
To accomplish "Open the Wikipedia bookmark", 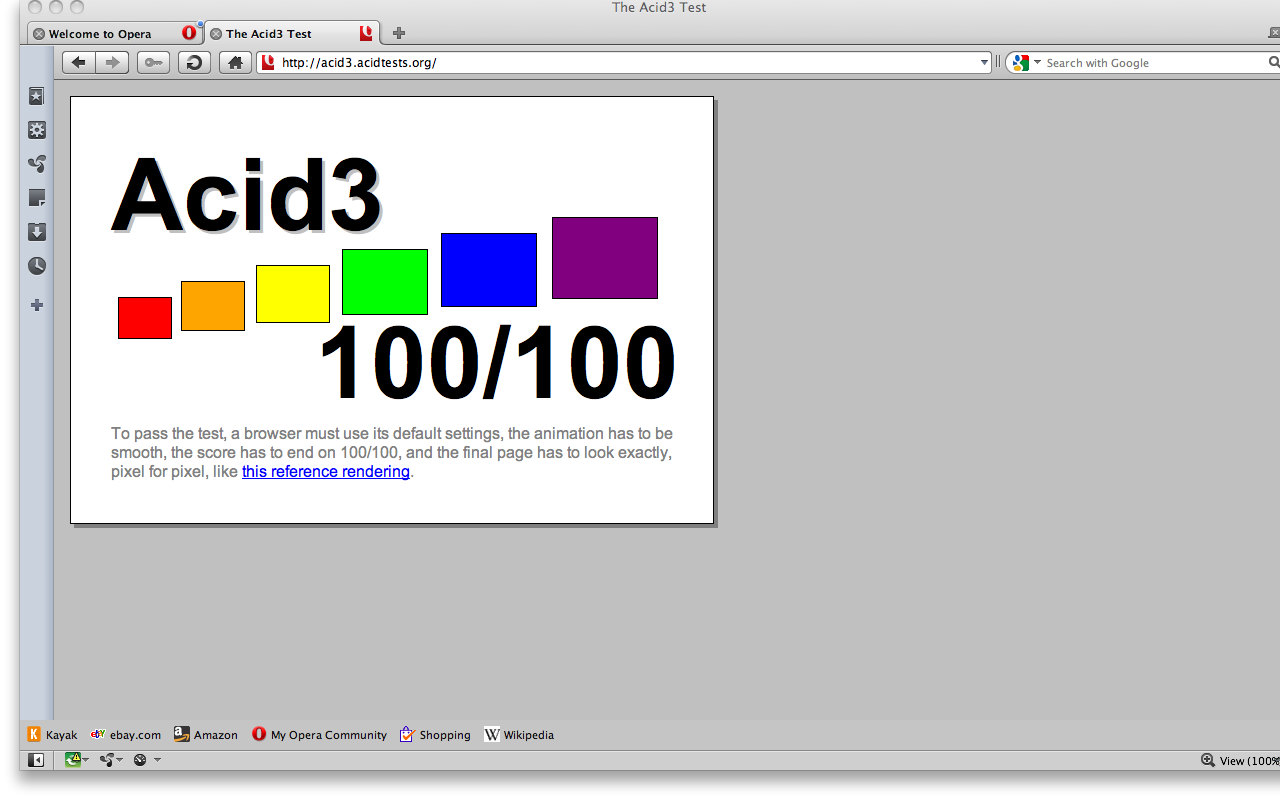I will click(x=519, y=734).
